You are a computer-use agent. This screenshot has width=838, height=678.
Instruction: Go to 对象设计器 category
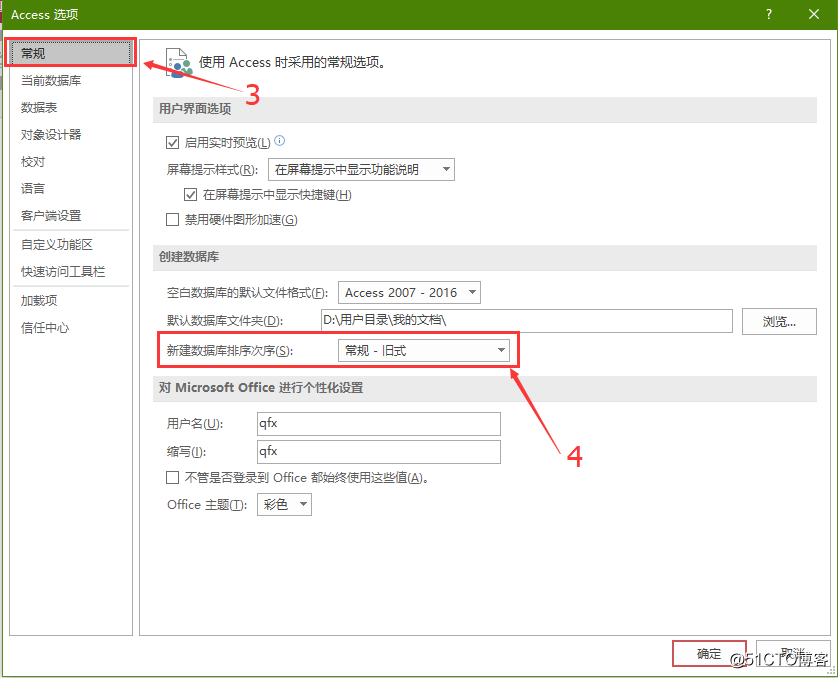point(71,135)
